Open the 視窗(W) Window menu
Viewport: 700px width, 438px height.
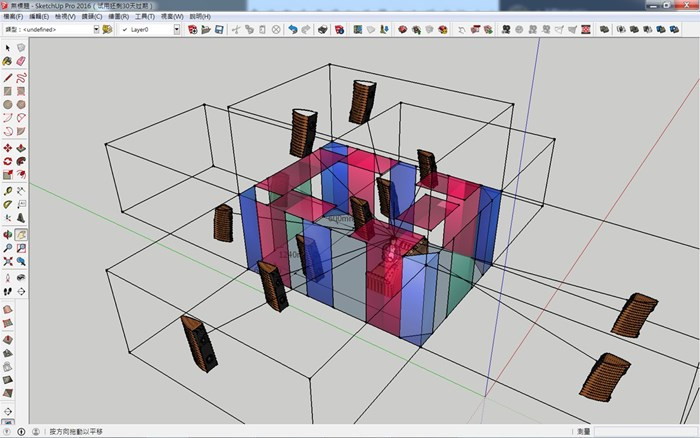tap(173, 17)
